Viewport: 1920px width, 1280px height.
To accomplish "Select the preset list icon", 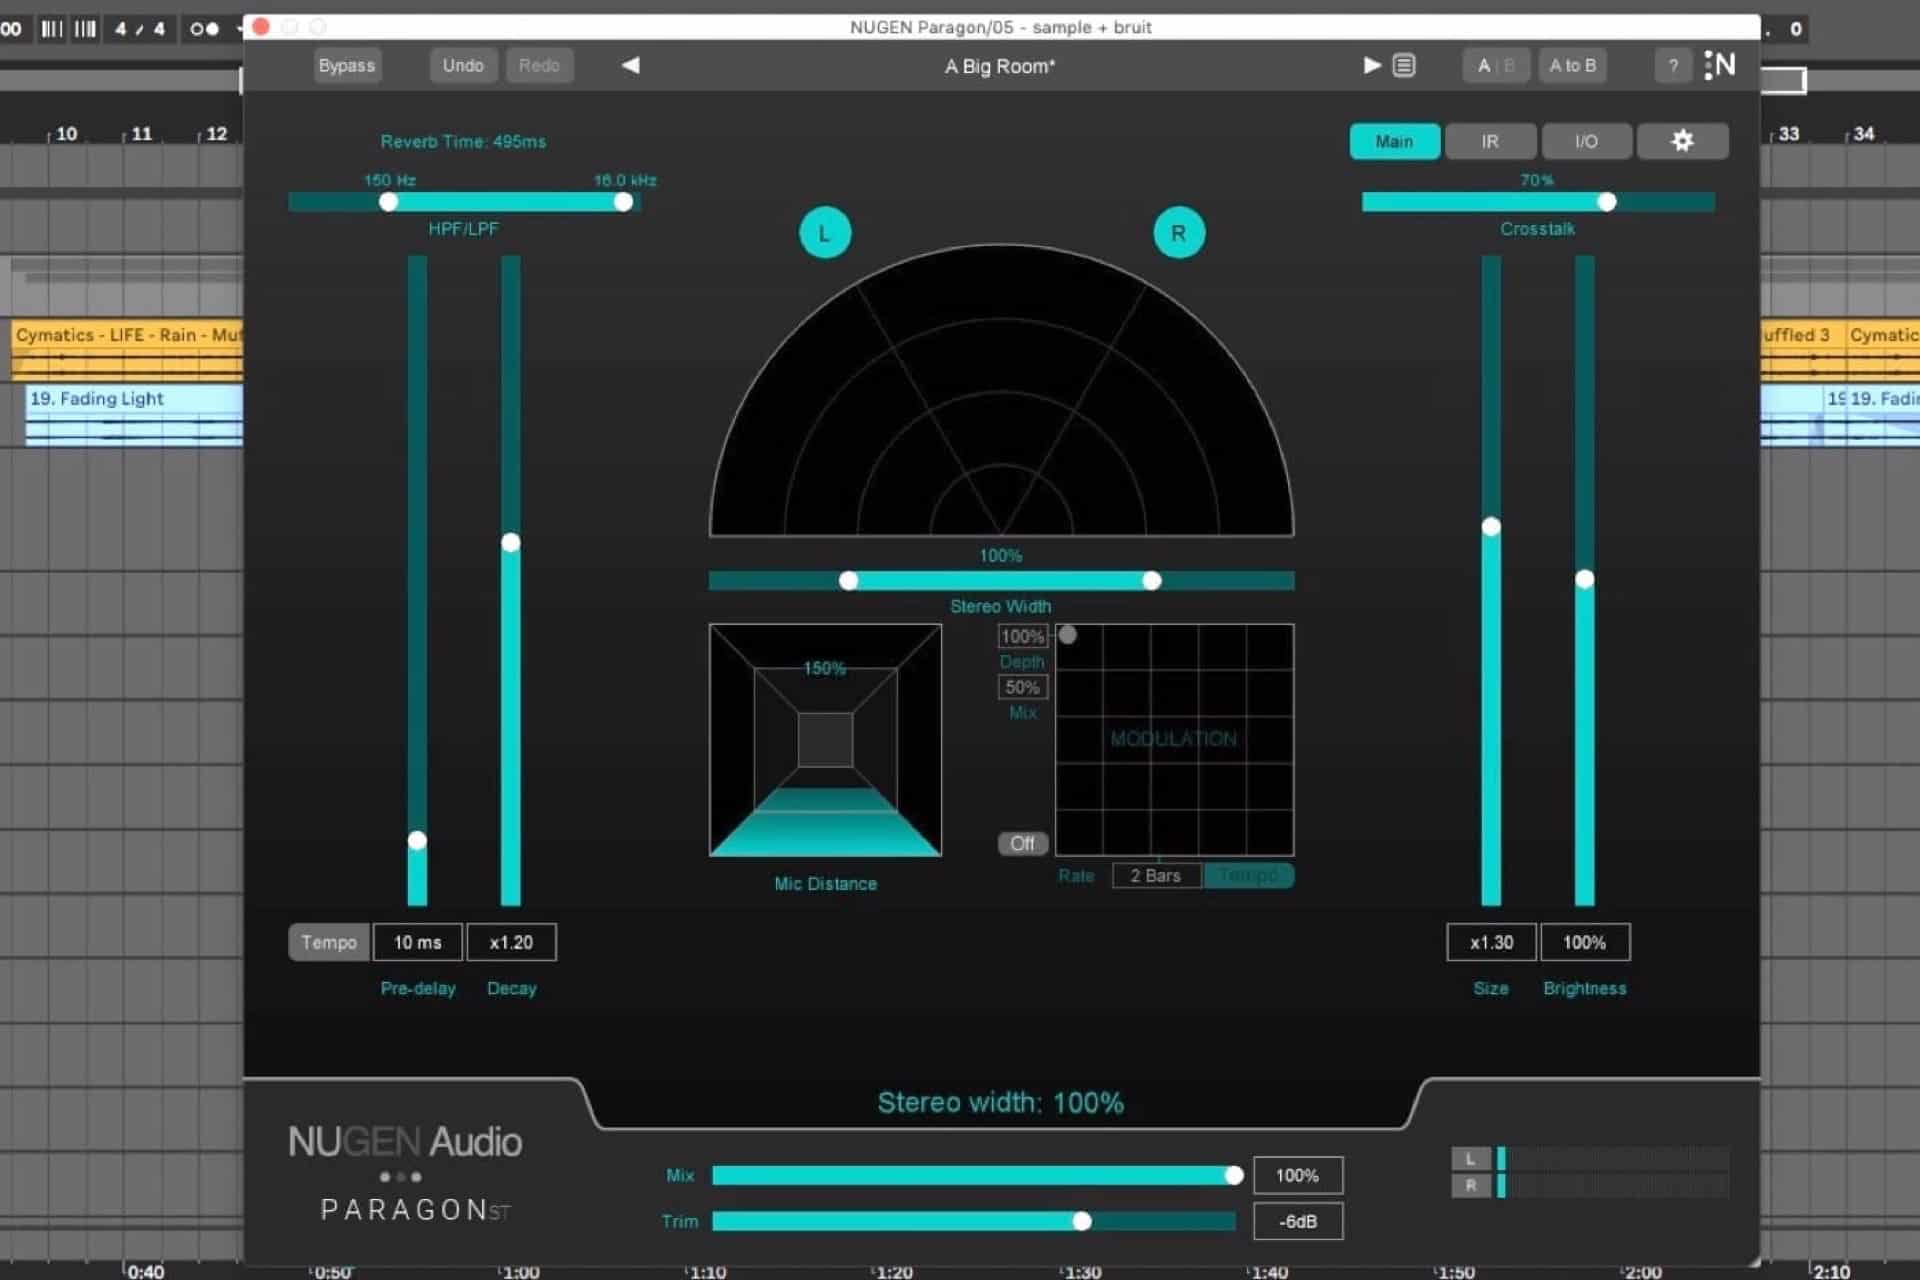I will [x=1404, y=64].
